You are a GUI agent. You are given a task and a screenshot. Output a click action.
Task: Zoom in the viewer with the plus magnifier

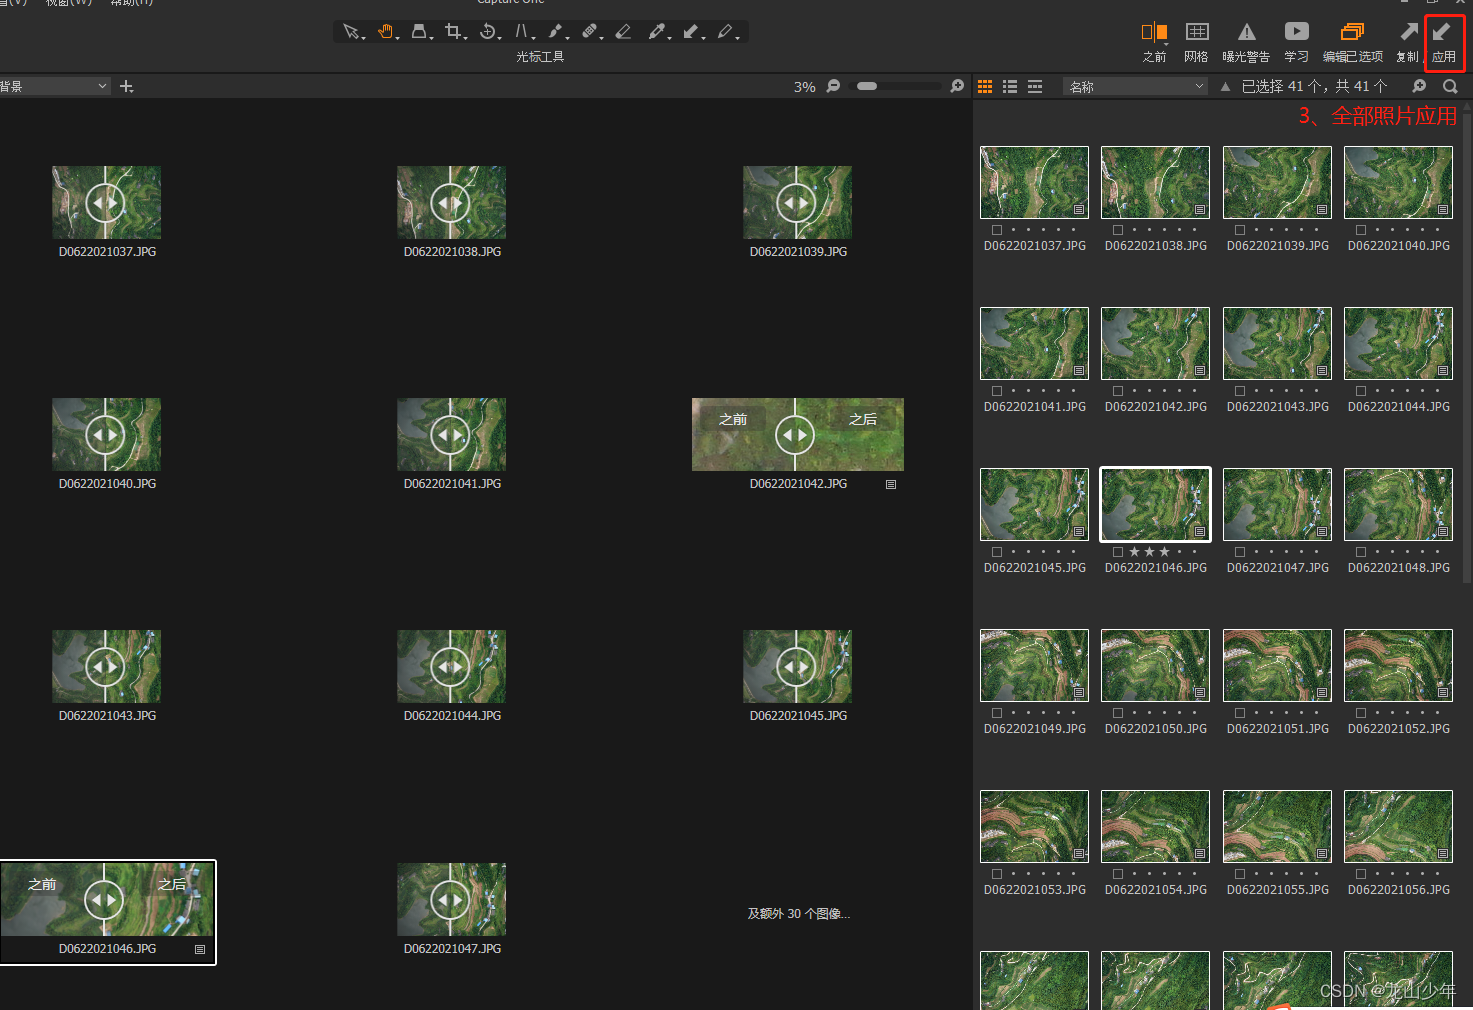[x=957, y=86]
